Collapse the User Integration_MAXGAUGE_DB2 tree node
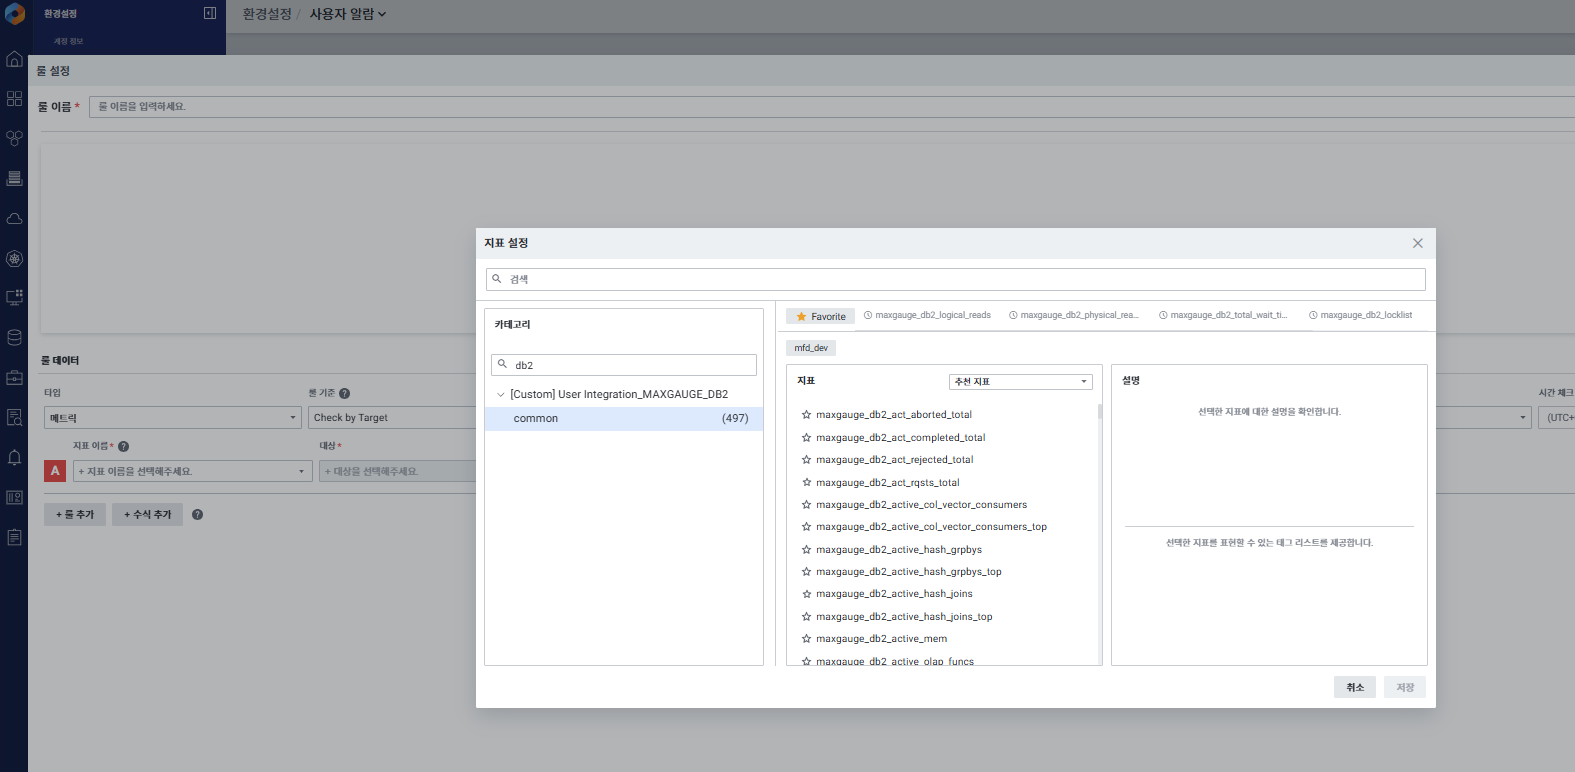Image resolution: width=1575 pixels, height=772 pixels. coord(501,395)
